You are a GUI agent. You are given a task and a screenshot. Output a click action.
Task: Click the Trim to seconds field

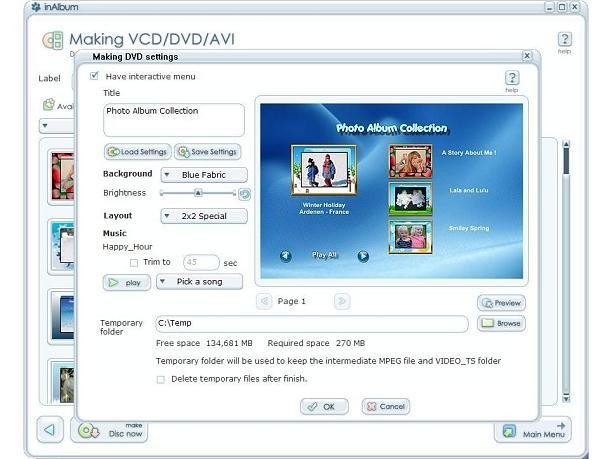point(201,262)
